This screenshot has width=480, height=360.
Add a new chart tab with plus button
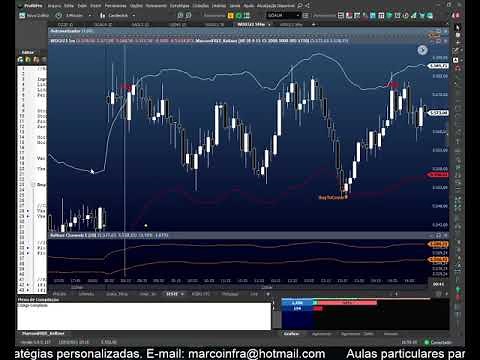coord(313,25)
